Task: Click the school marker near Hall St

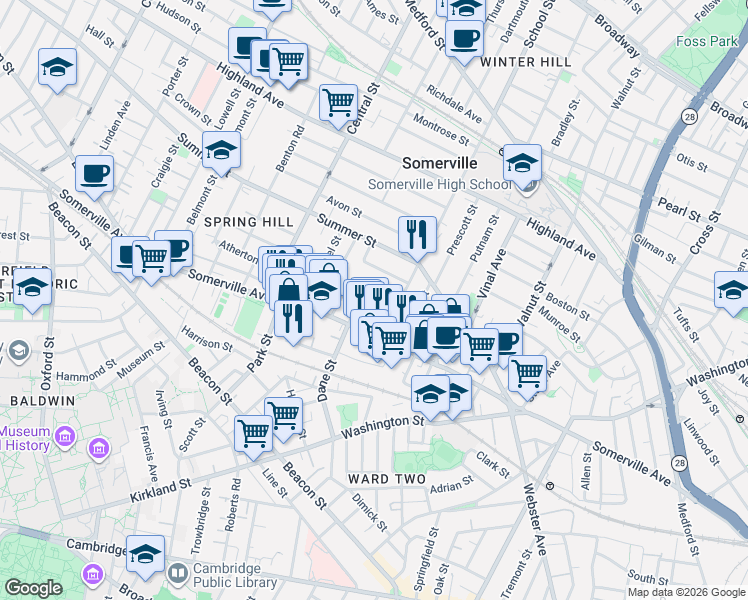Action: 57,69
